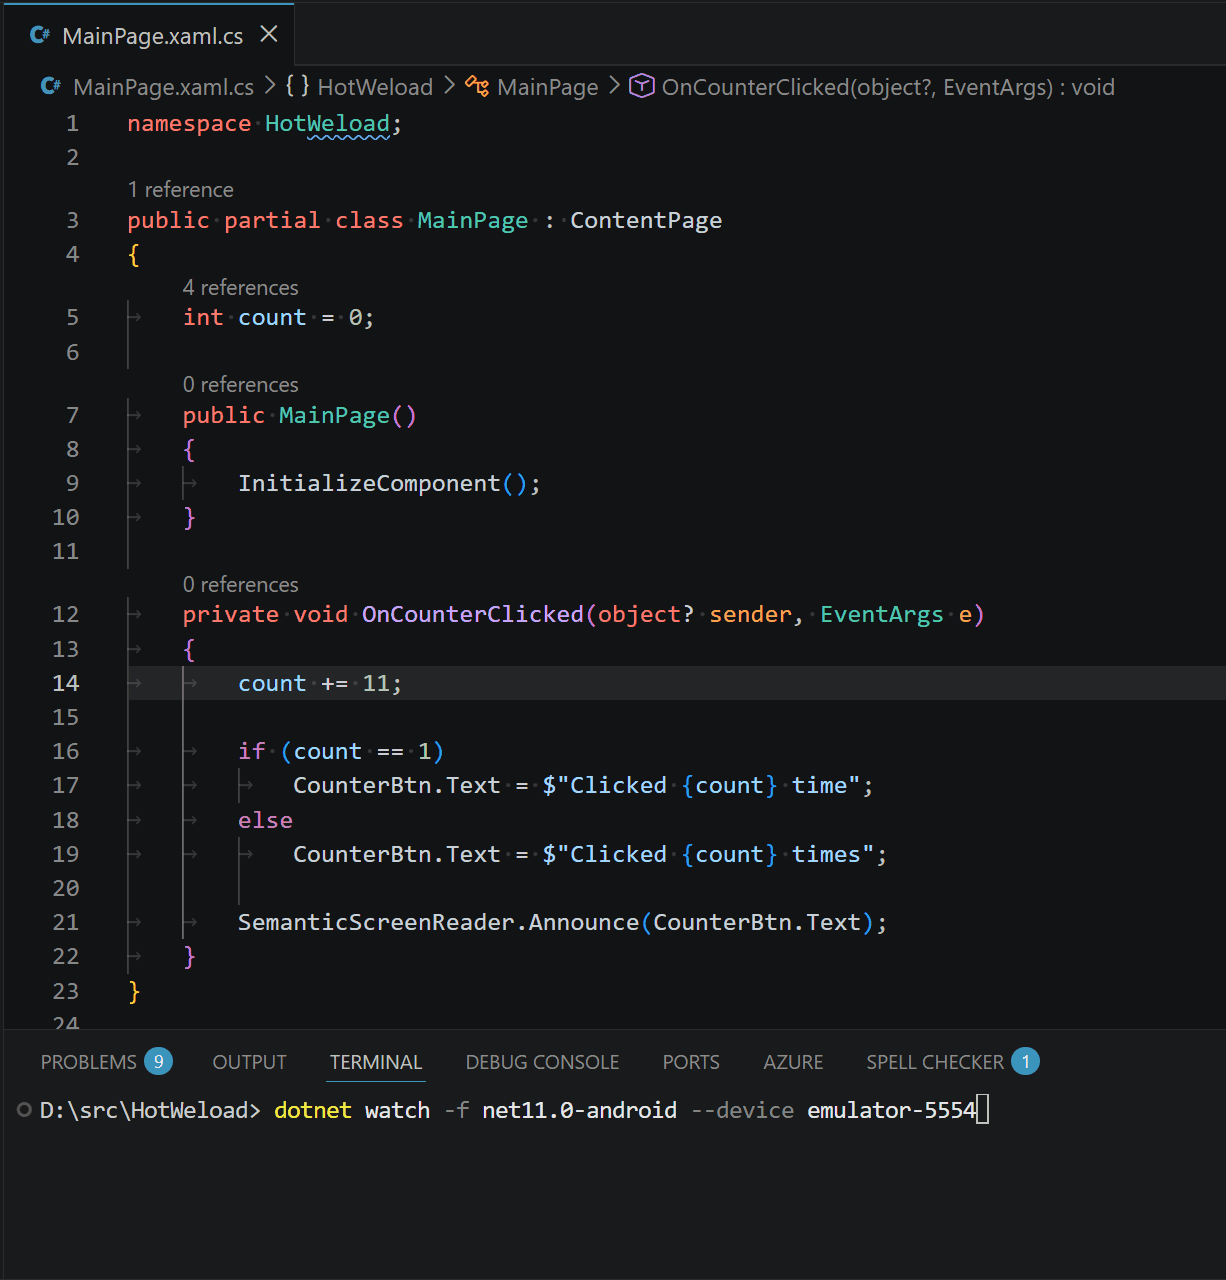
Task: Show '0 references' CodeLens above MainPage constructor
Action: click(x=240, y=385)
